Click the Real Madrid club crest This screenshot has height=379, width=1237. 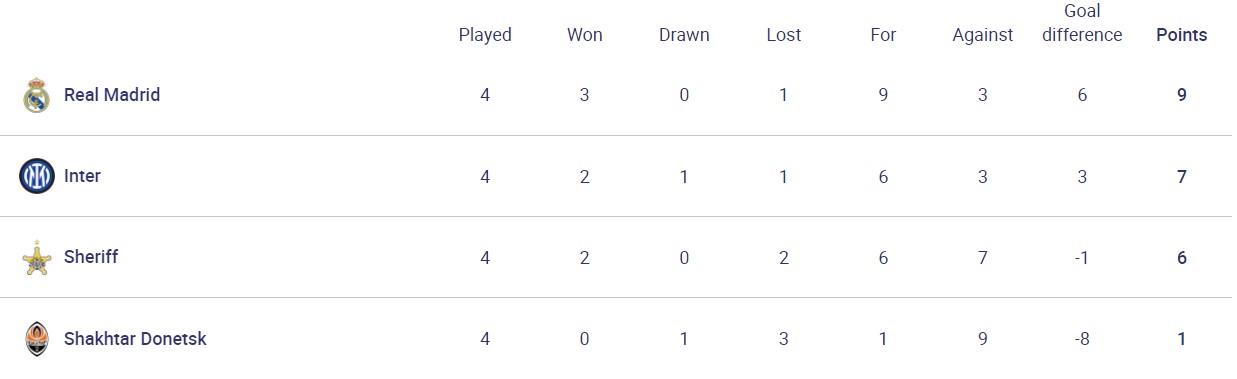(37, 95)
